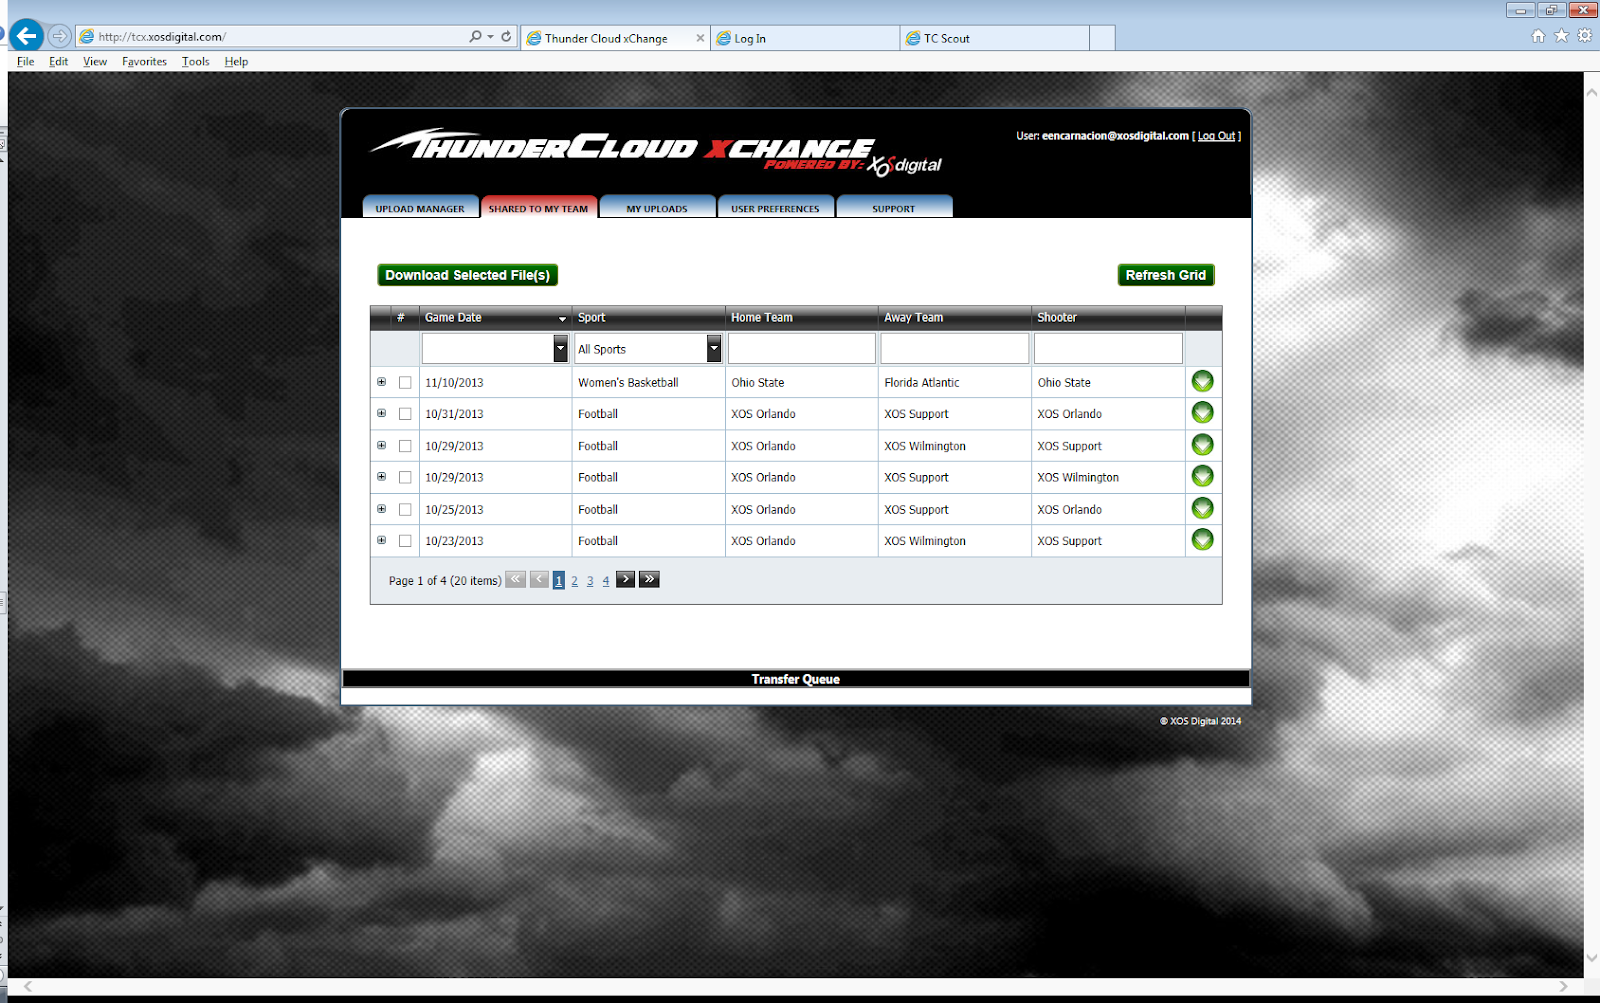Click the Refresh Grid button
1600x1003 pixels.
(x=1166, y=275)
